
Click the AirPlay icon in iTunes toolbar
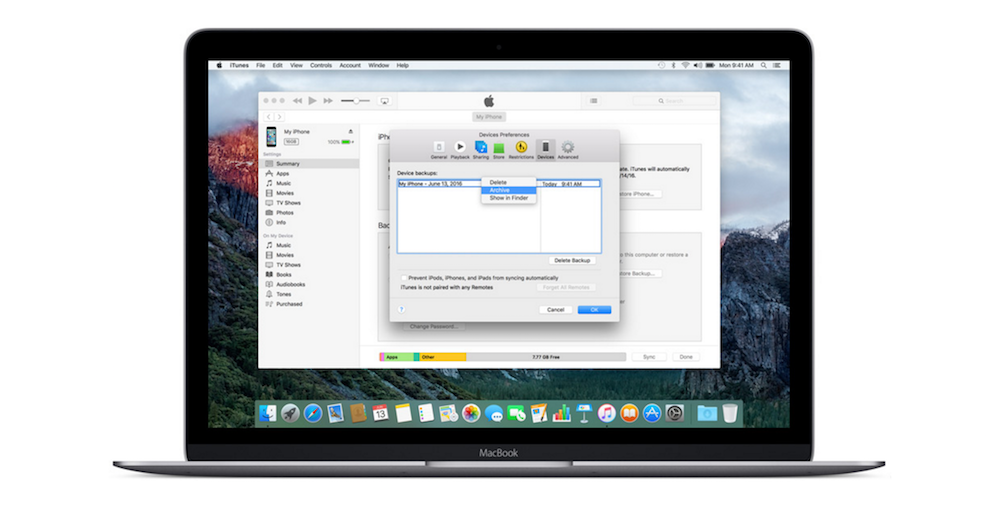click(385, 101)
